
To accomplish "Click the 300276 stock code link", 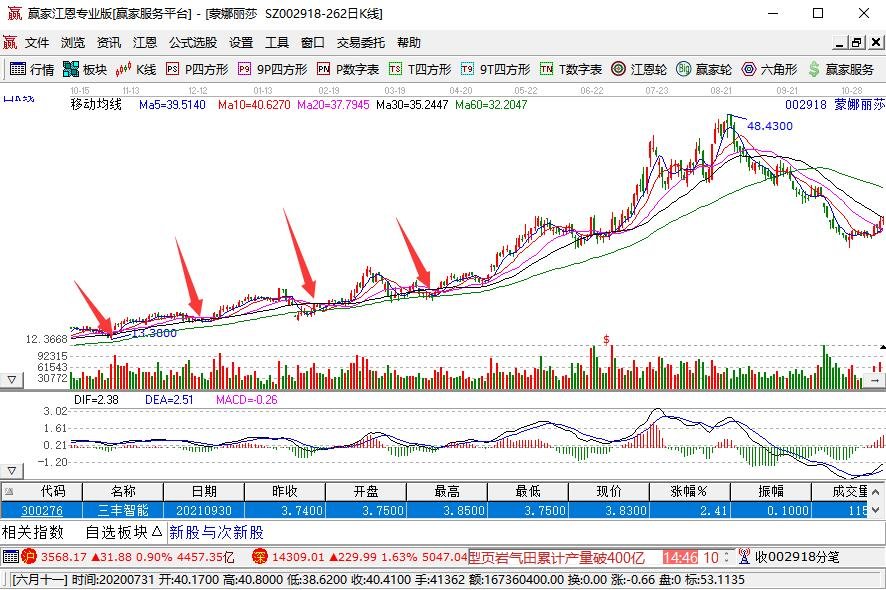I will point(42,511).
